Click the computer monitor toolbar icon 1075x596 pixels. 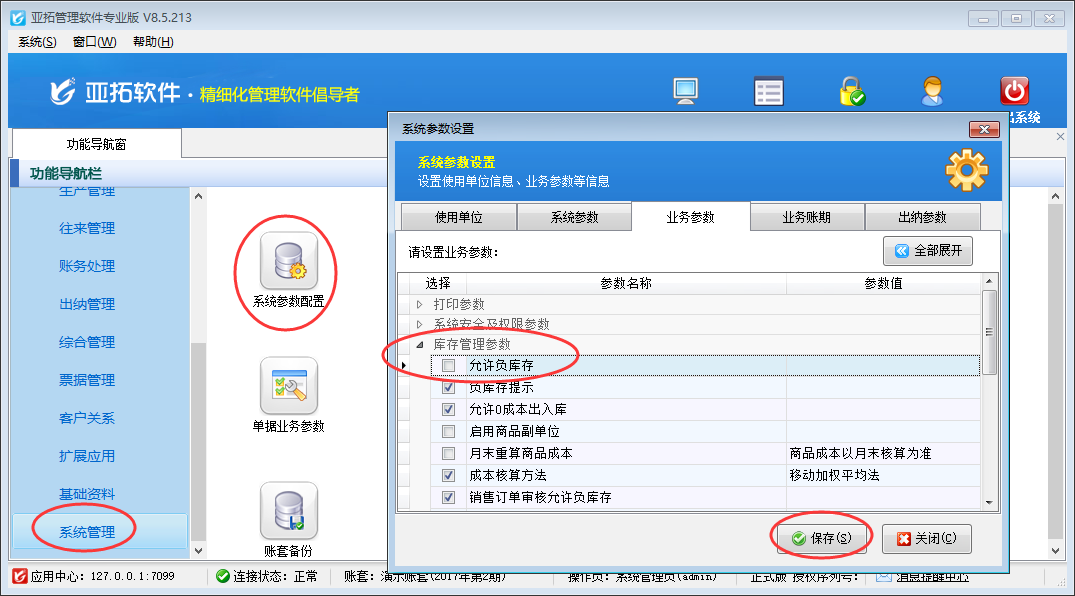[685, 91]
